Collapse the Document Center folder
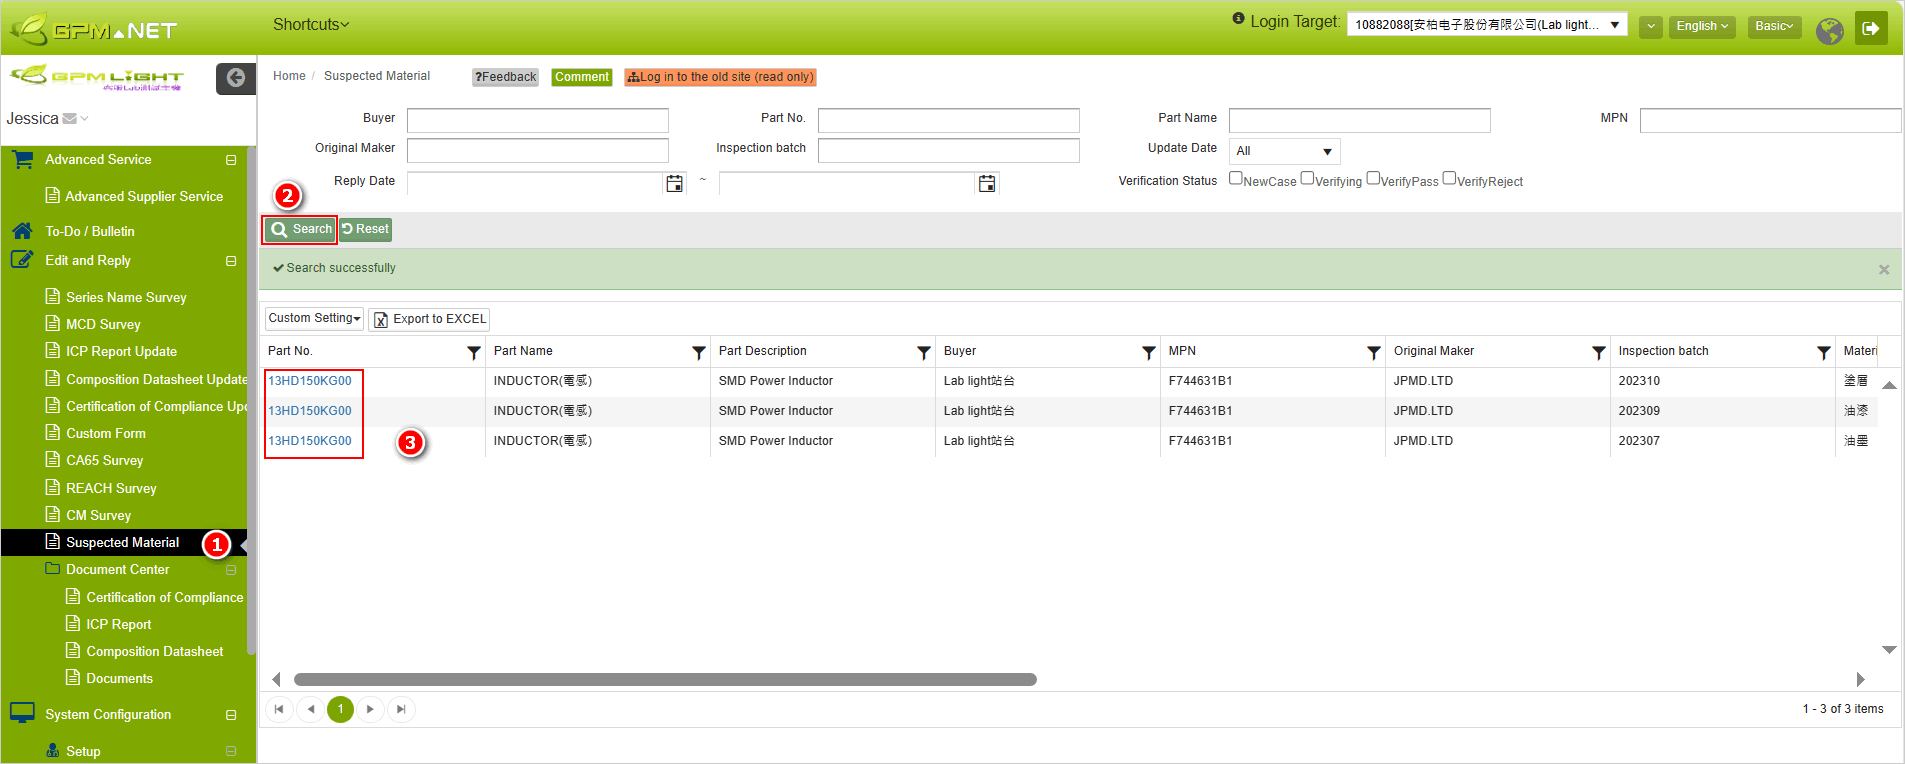The height and width of the screenshot is (764, 1905). (231, 570)
